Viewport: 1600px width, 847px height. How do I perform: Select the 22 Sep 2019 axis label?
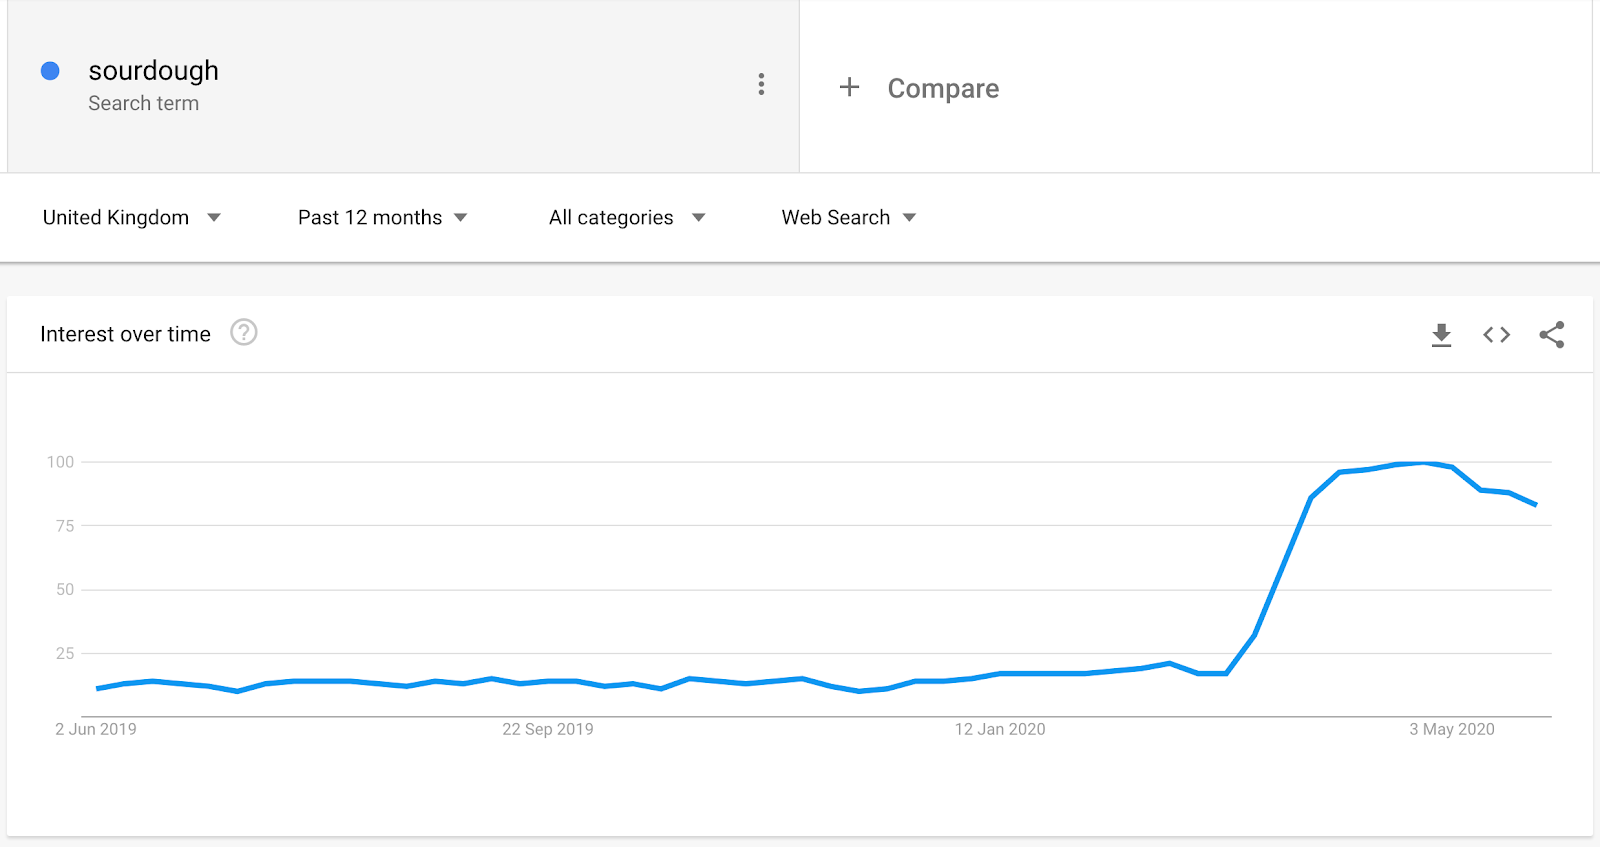click(548, 729)
